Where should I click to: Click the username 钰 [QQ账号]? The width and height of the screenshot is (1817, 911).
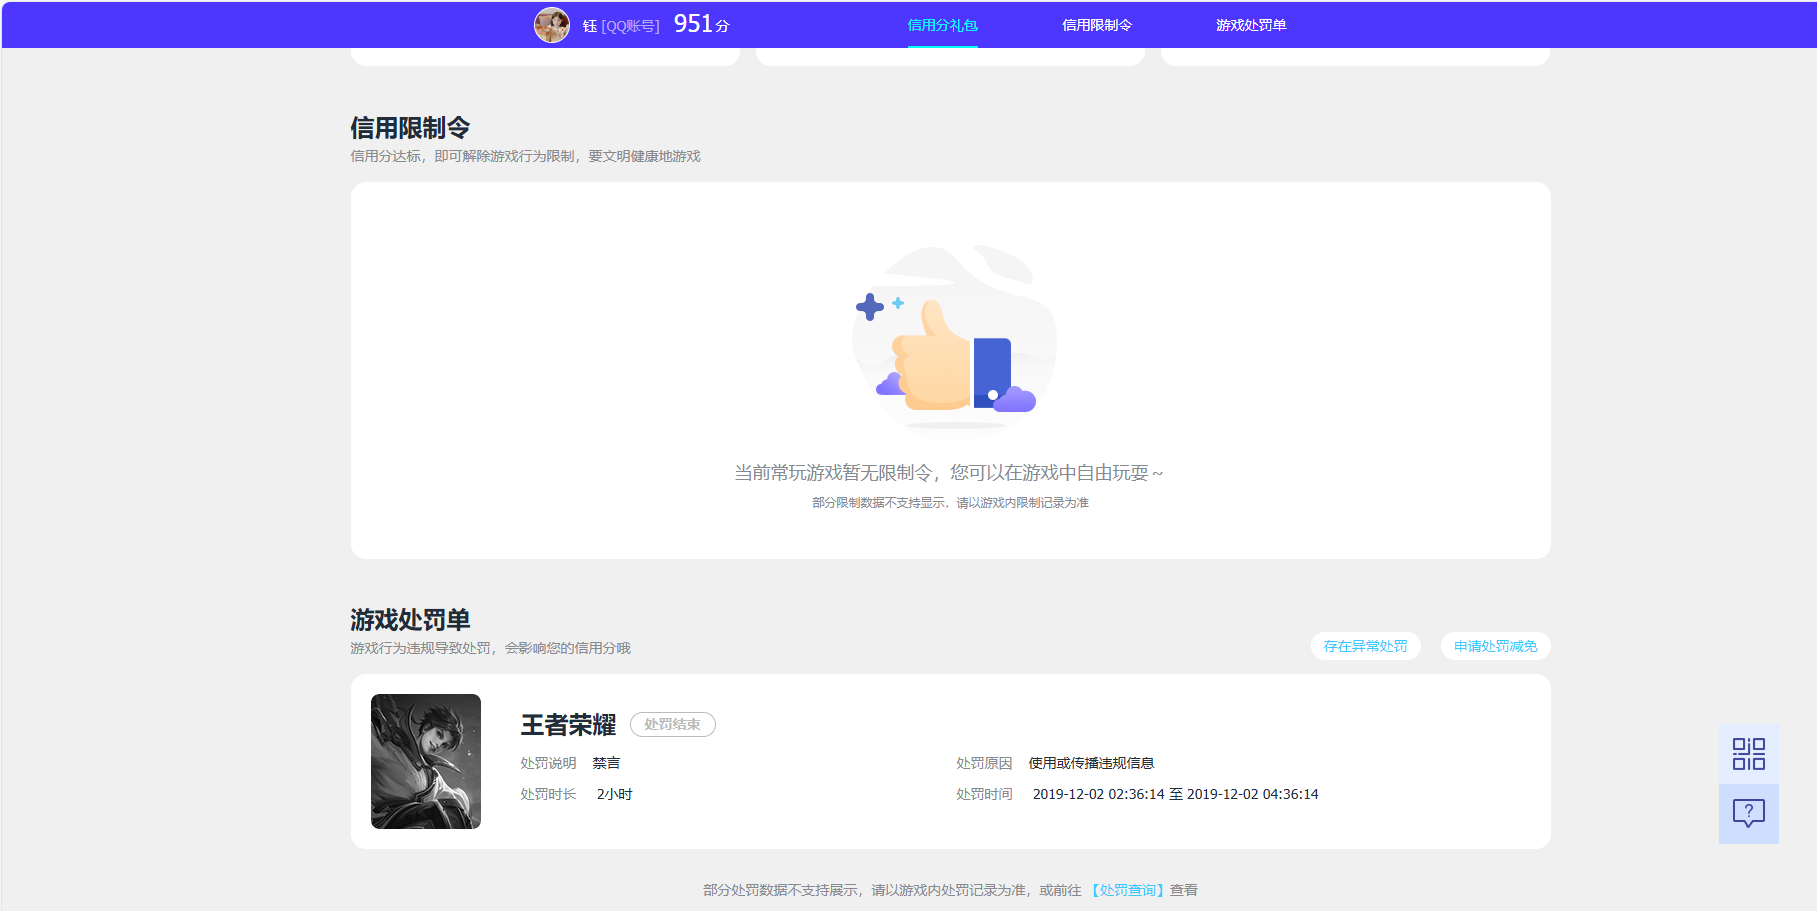tap(620, 26)
